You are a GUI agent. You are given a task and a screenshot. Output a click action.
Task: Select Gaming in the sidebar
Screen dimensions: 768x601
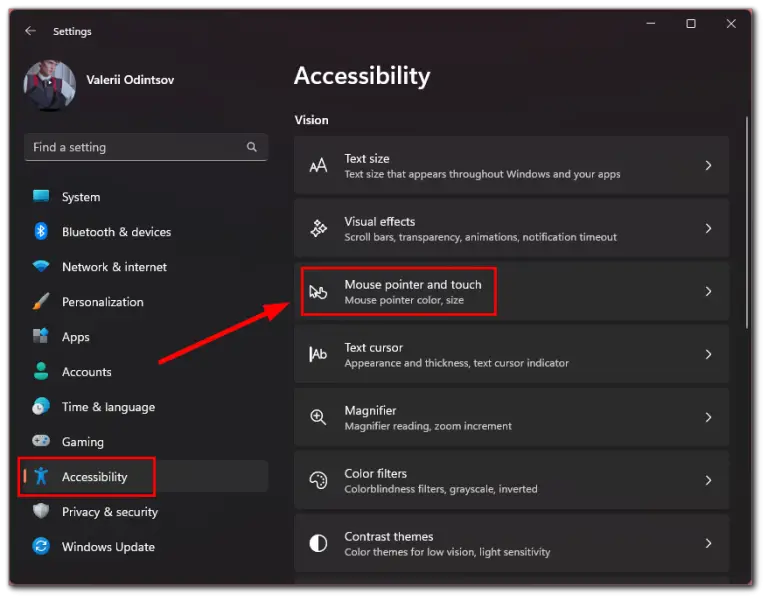point(145,442)
